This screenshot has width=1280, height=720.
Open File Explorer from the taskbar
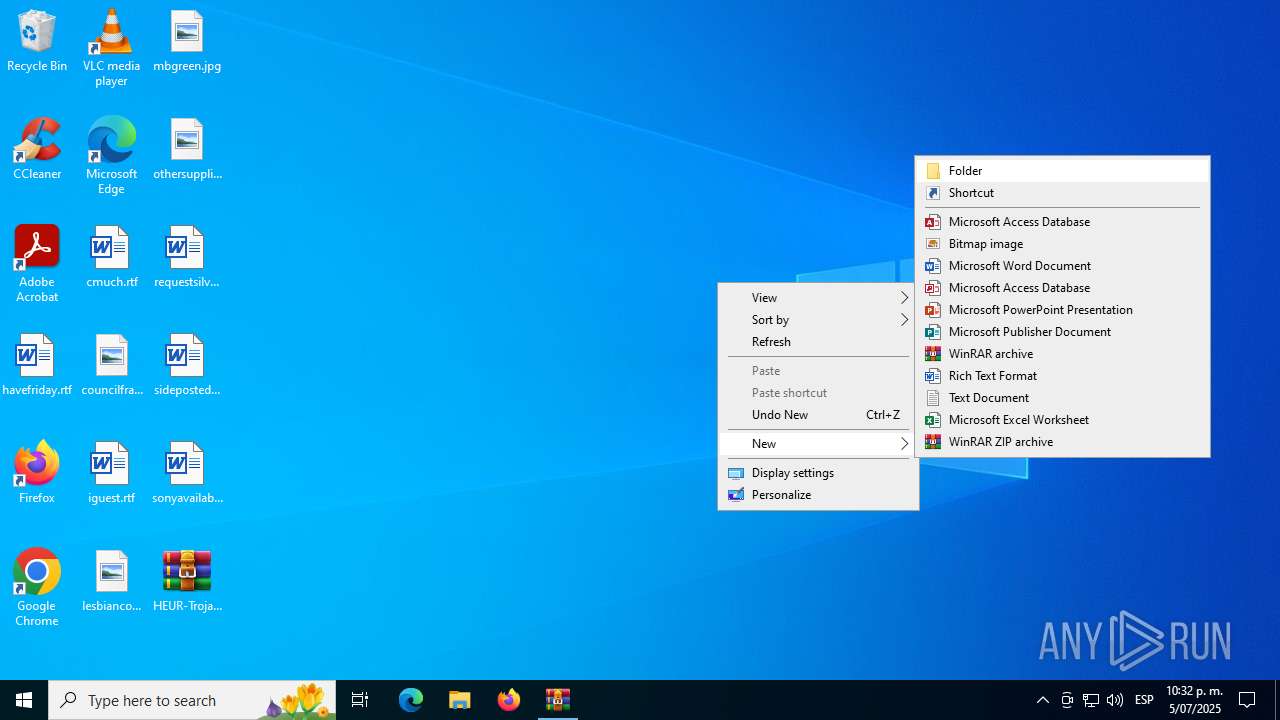point(460,700)
